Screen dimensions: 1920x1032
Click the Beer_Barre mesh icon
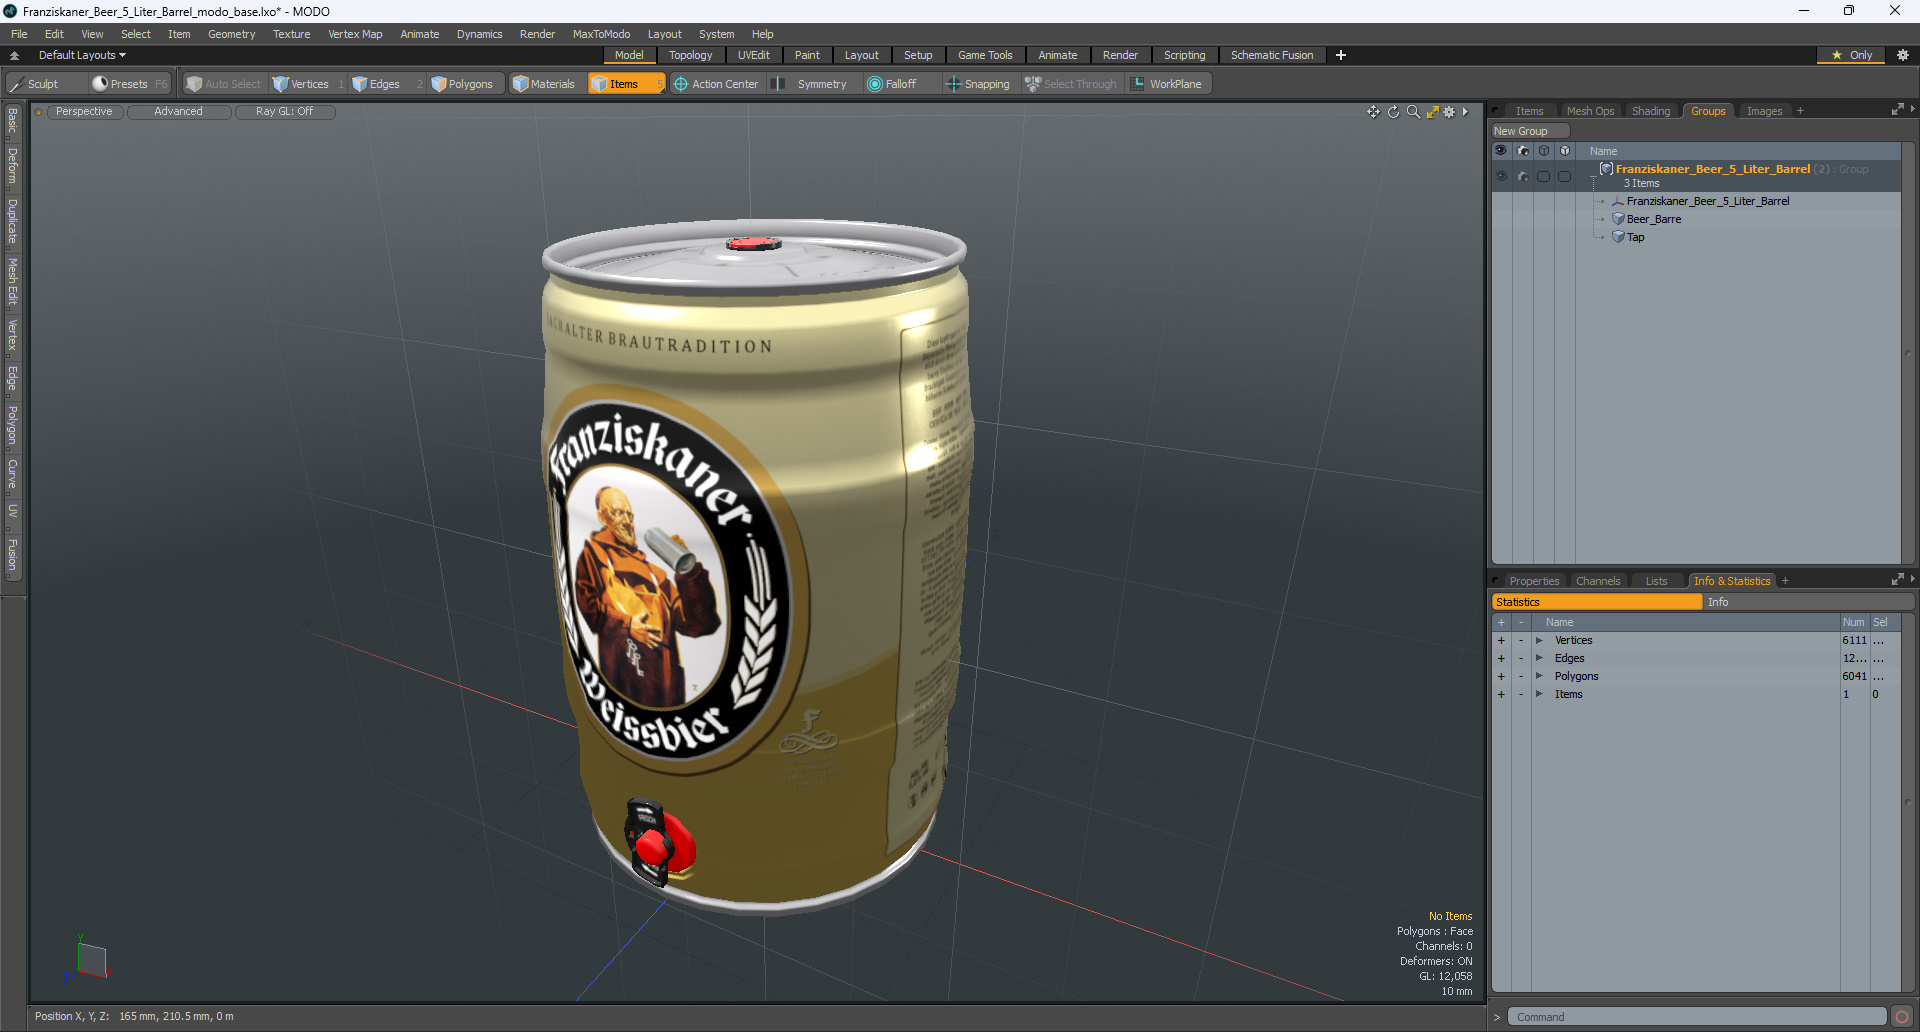[x=1618, y=219]
